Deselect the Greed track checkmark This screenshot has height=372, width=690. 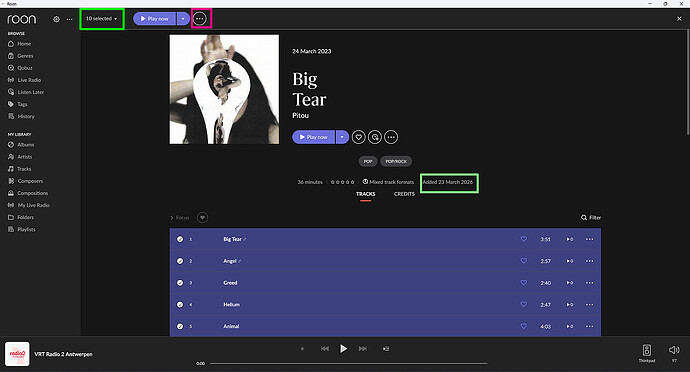pyautogui.click(x=180, y=283)
